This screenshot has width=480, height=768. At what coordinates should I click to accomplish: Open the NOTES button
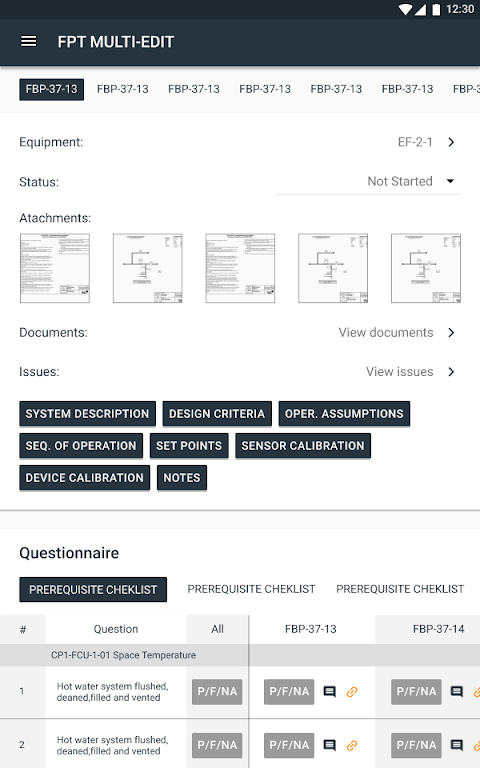pos(182,477)
